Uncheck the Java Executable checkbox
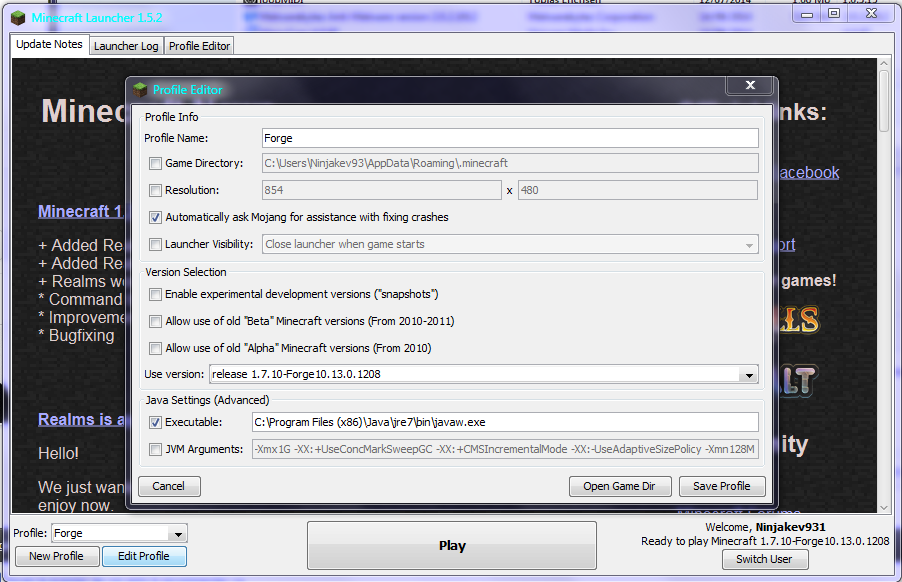The image size is (902, 582). pos(155,422)
